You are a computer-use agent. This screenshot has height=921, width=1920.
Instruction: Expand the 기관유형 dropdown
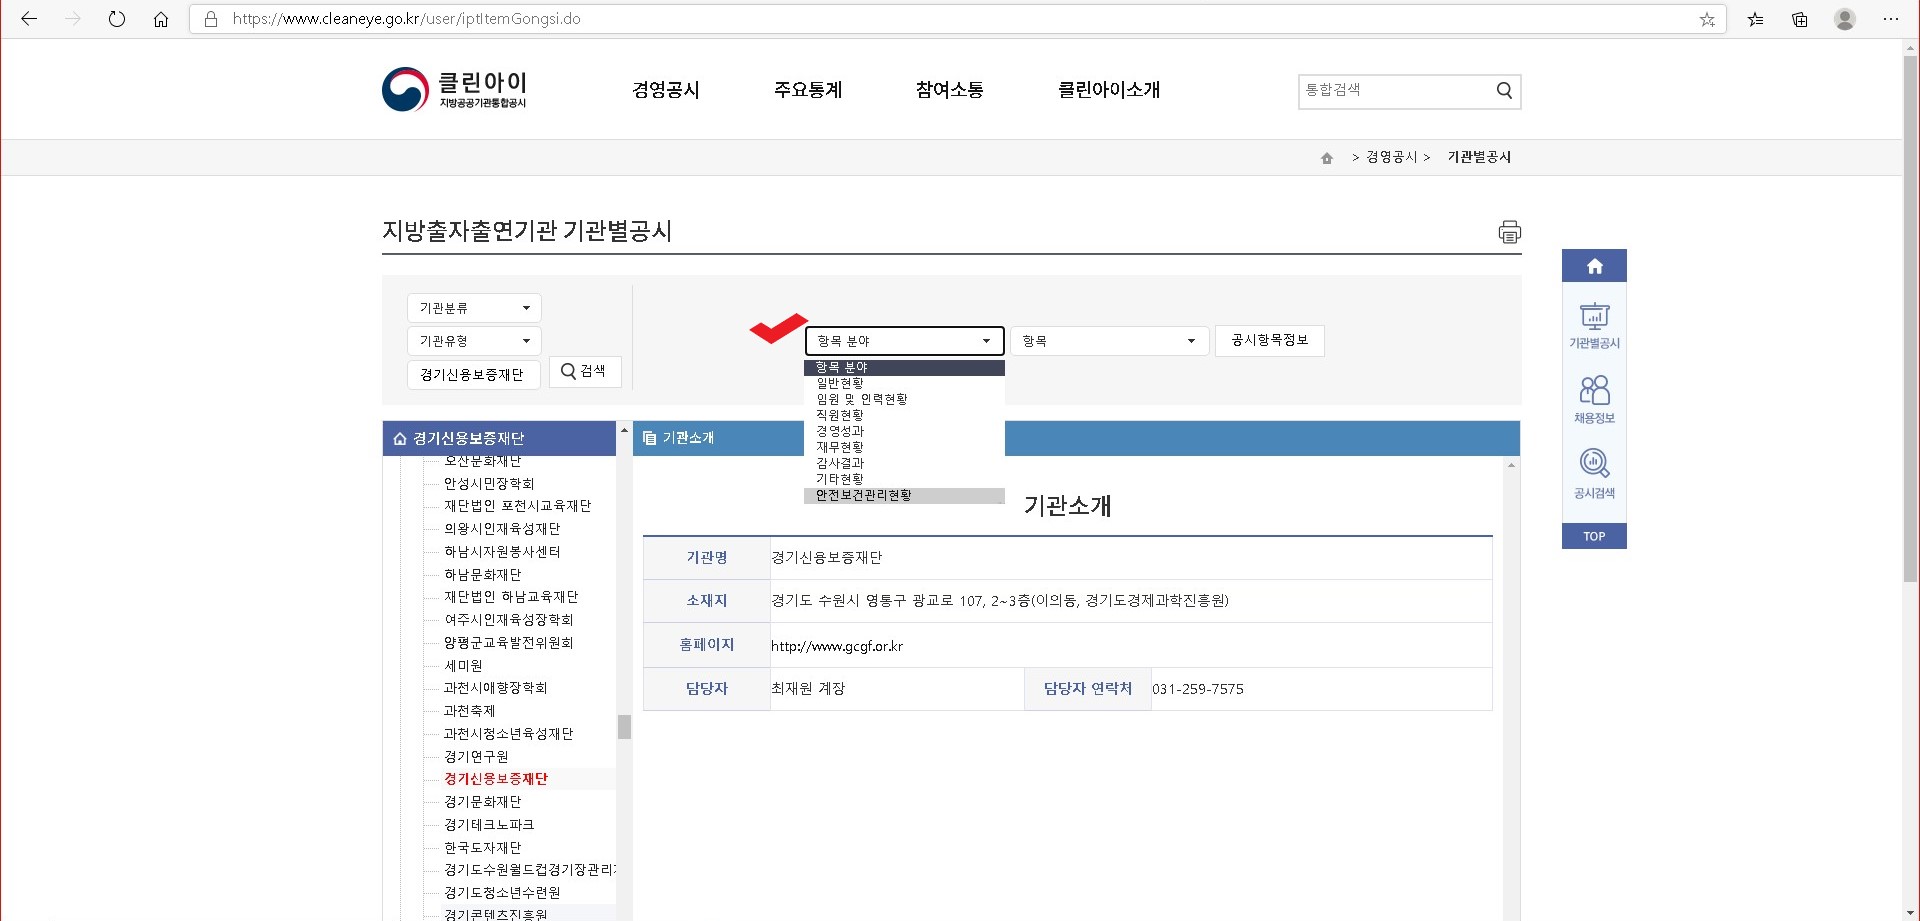pyautogui.click(x=474, y=341)
